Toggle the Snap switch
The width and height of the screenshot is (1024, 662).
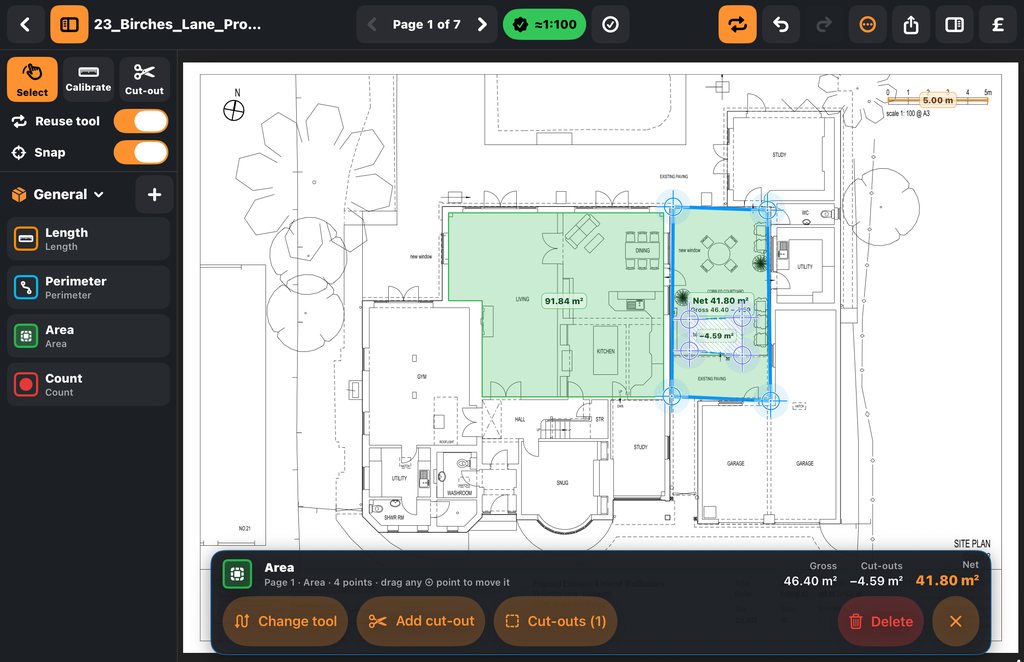[141, 152]
